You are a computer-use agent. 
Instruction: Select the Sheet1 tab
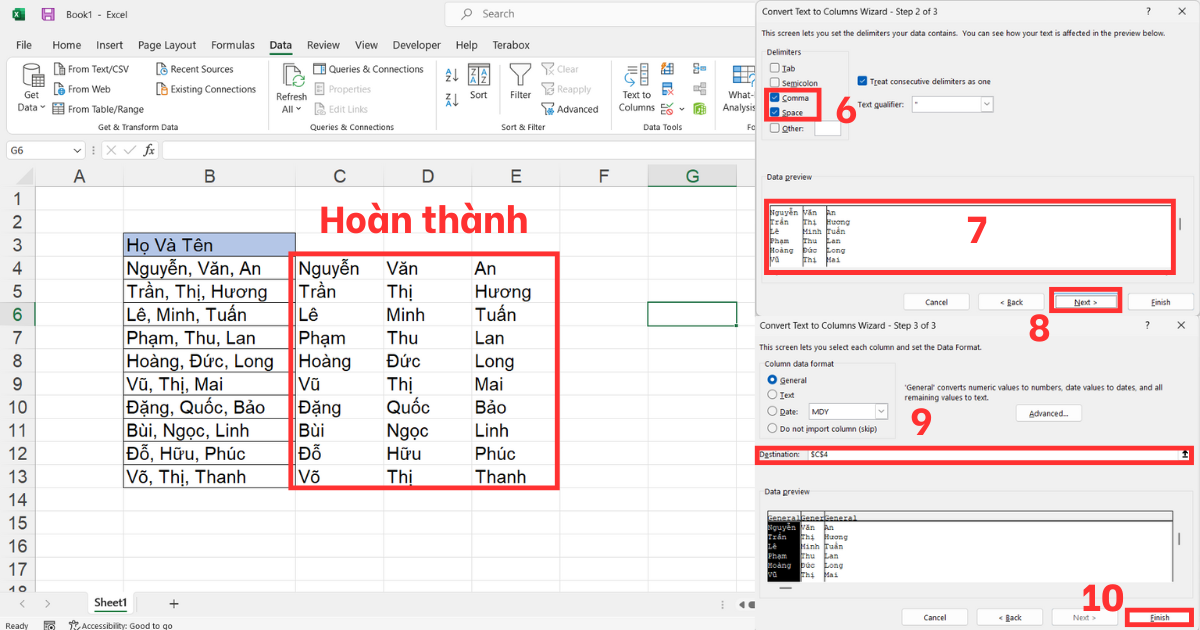pyautogui.click(x=110, y=603)
